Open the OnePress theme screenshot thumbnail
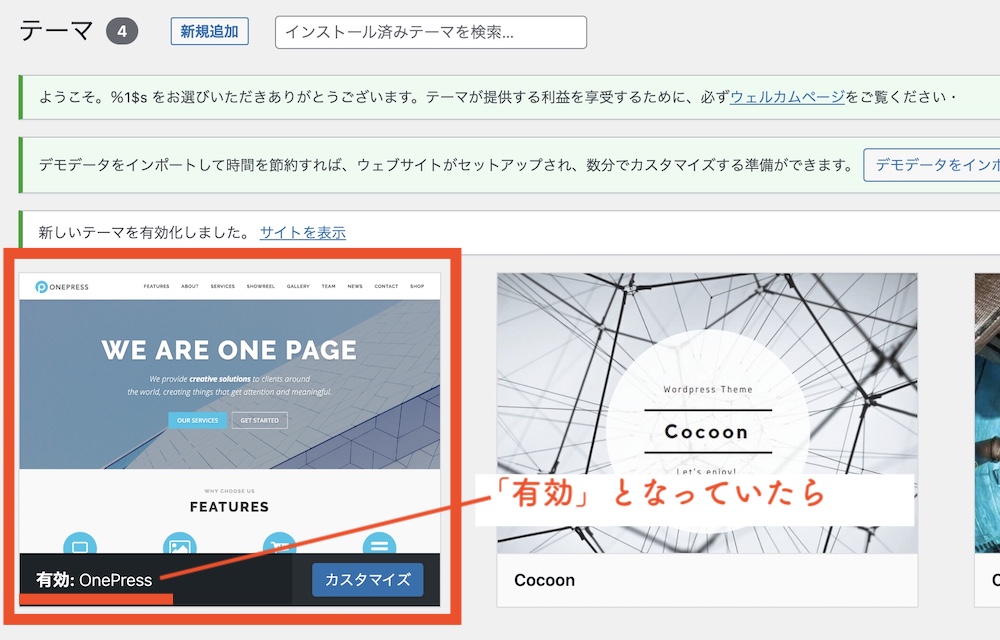The height and width of the screenshot is (640, 1000). [230, 413]
